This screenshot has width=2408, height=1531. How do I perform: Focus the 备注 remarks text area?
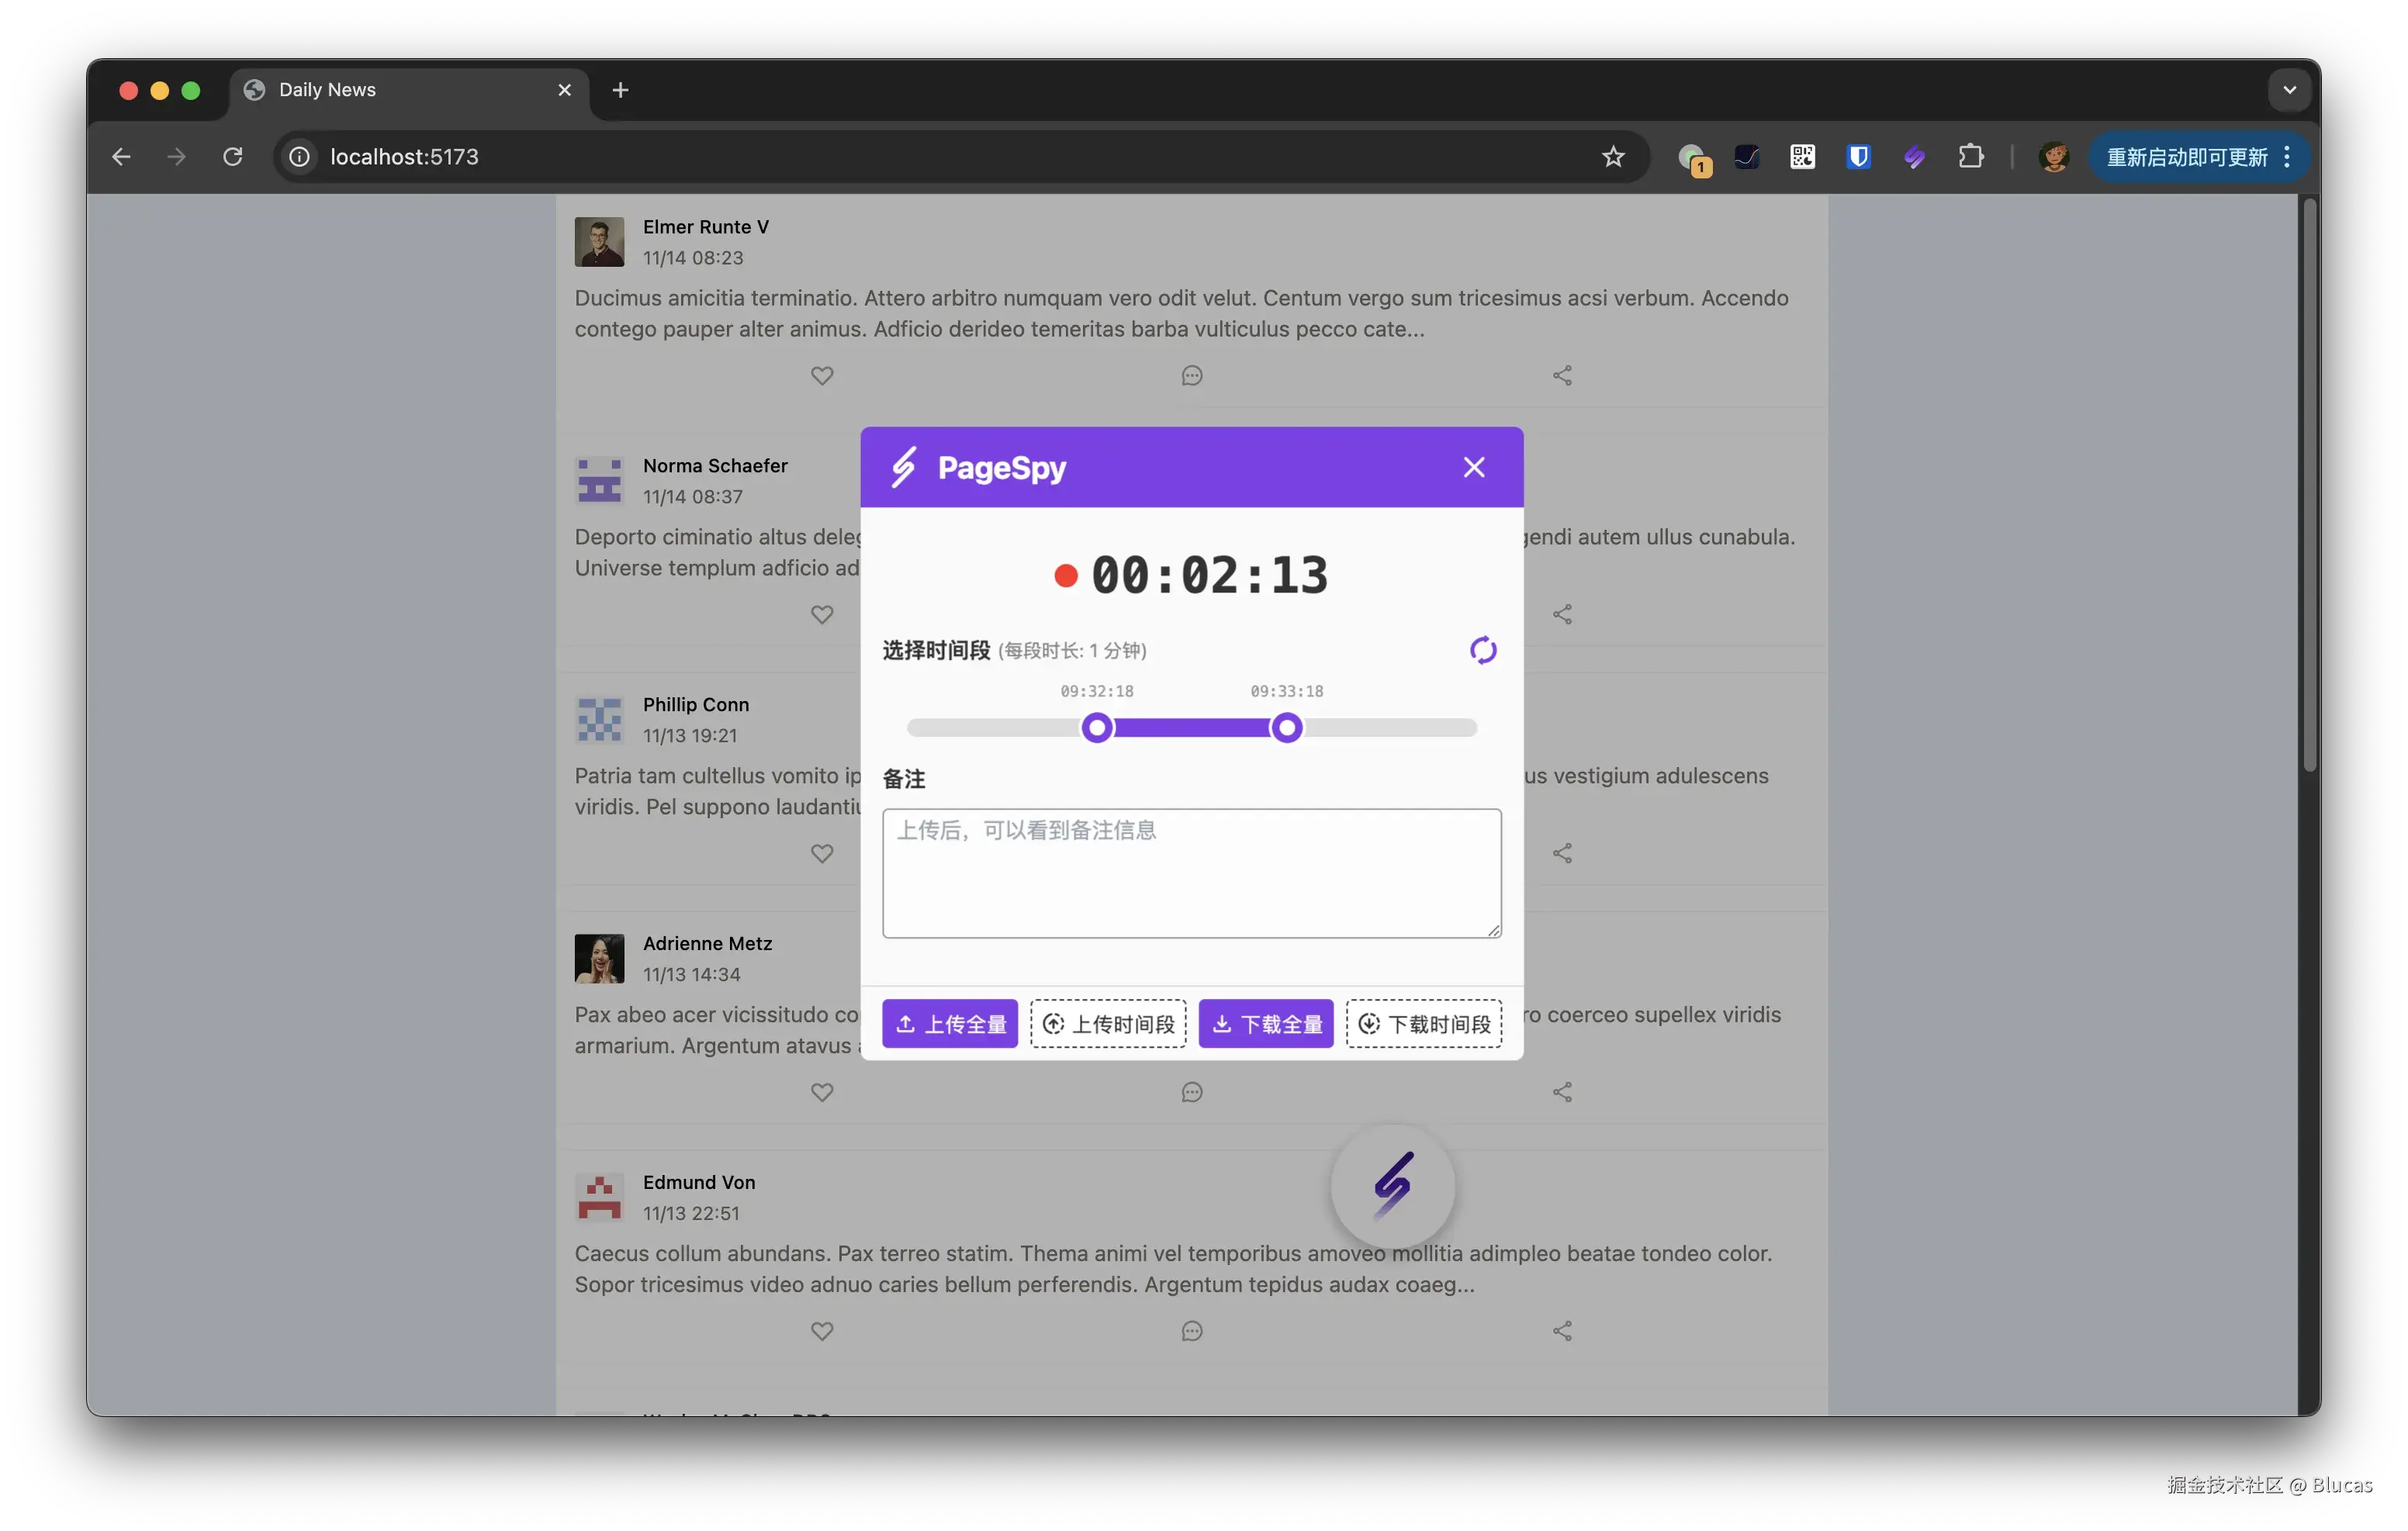pyautogui.click(x=1191, y=873)
